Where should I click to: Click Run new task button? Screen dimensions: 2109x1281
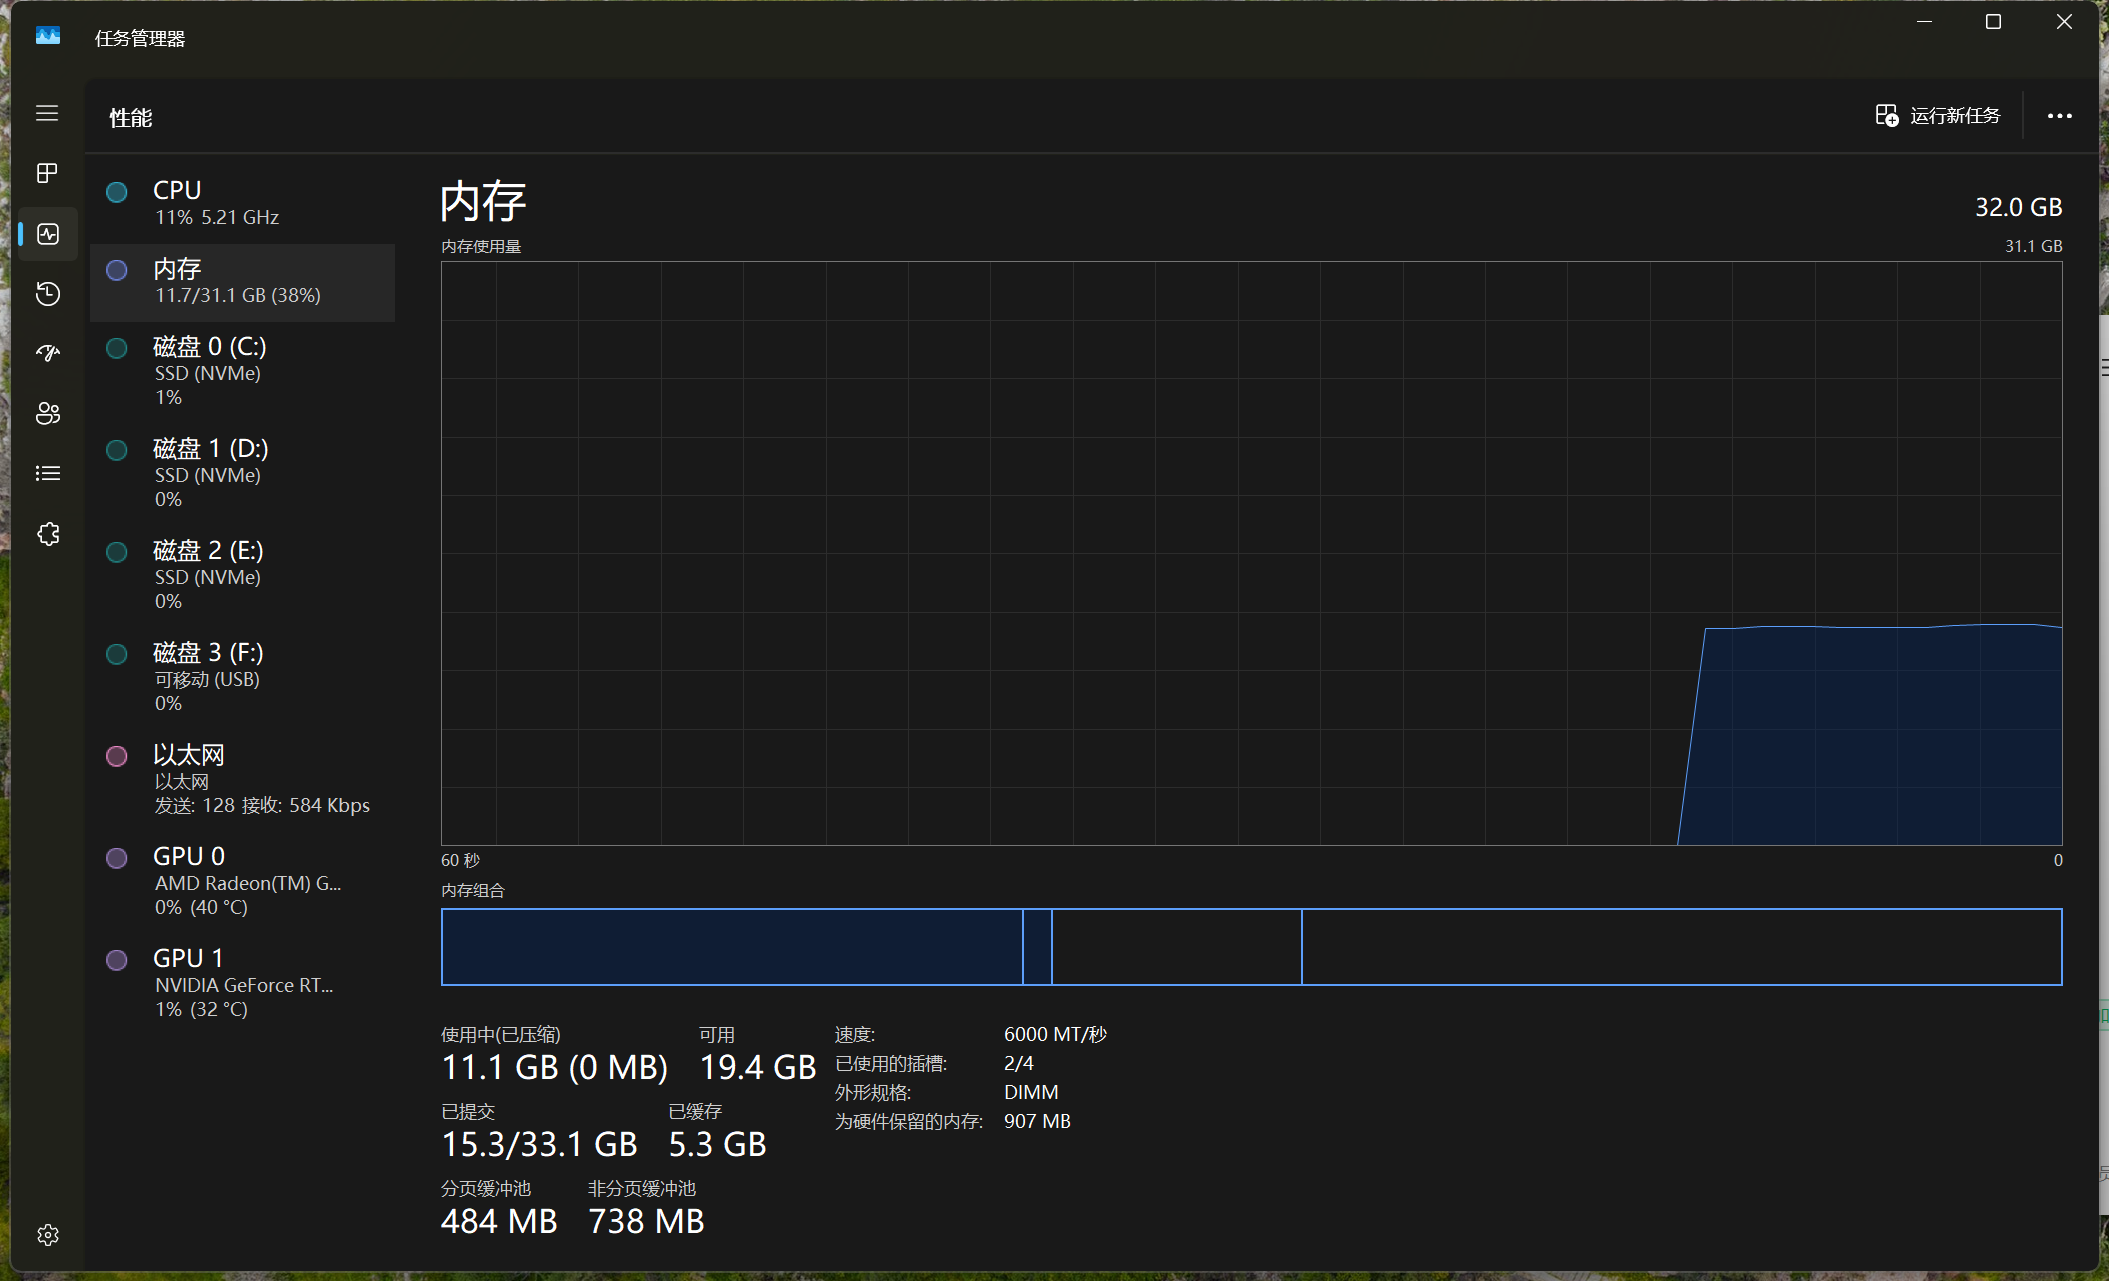point(1937,116)
